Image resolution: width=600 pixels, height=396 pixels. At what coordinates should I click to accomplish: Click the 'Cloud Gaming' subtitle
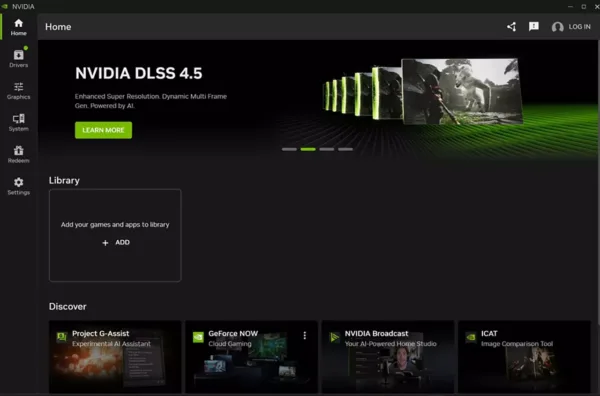(x=230, y=344)
